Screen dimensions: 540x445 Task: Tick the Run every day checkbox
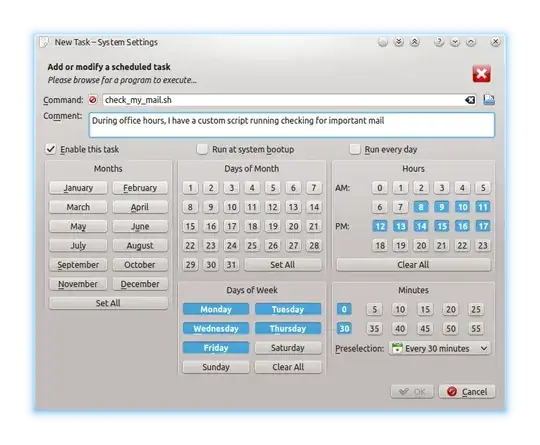(x=355, y=149)
